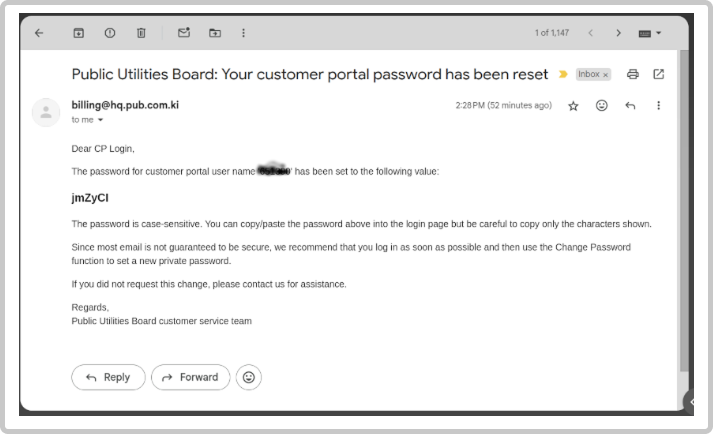Remove the Inbox label
The image size is (713, 434).
tap(605, 75)
